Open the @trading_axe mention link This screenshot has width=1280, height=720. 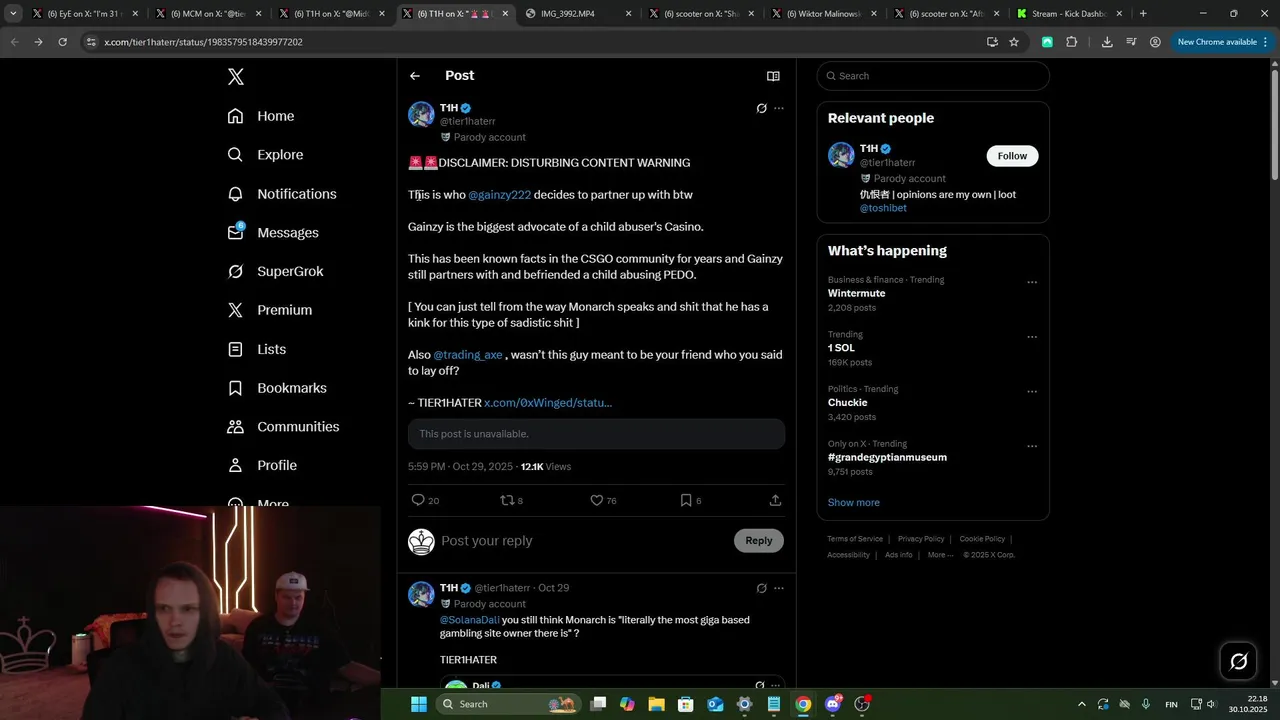coord(468,355)
